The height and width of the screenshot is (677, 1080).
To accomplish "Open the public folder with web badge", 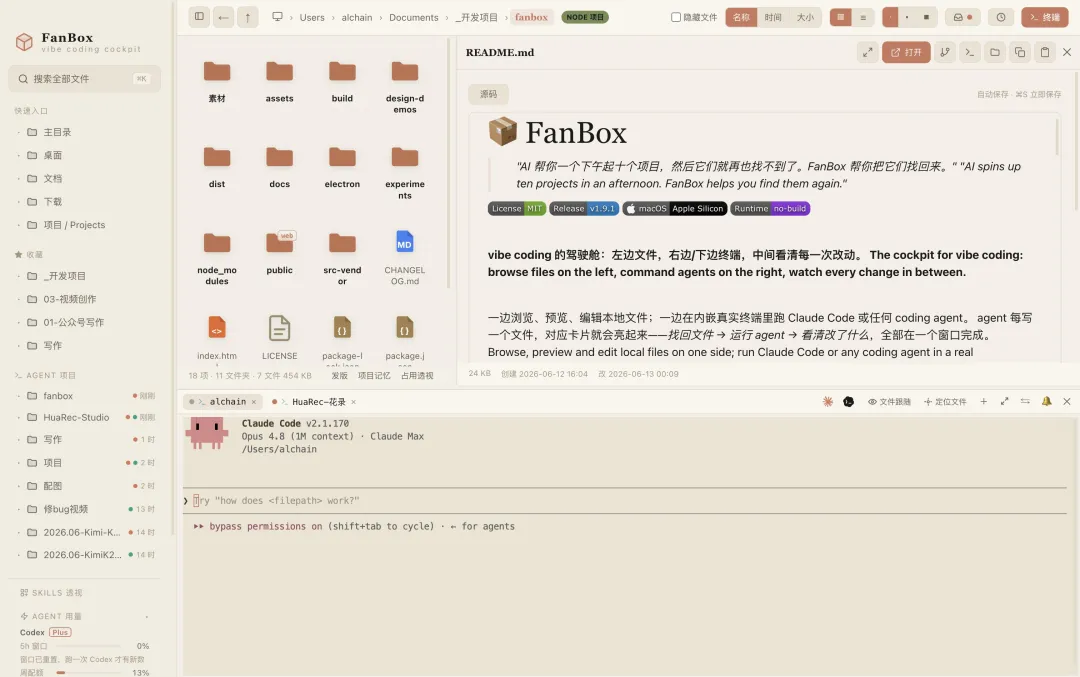I will pos(280,242).
